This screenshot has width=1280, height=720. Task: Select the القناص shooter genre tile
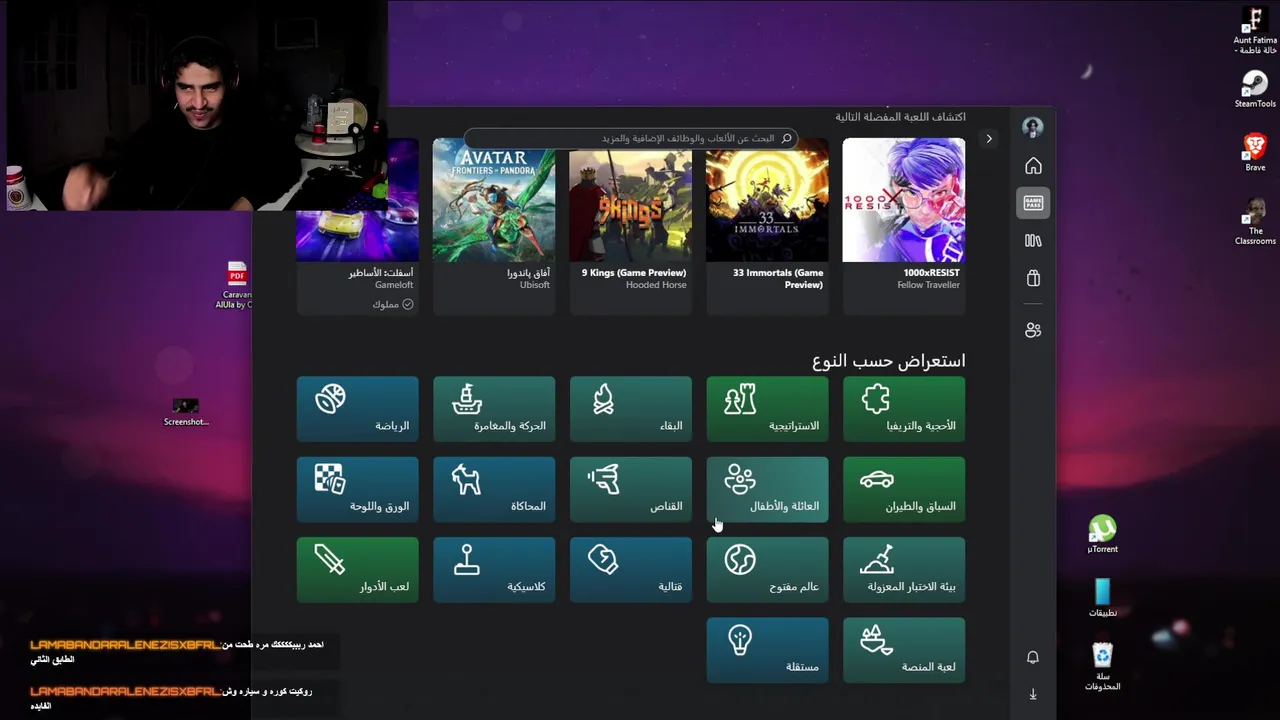tap(630, 489)
